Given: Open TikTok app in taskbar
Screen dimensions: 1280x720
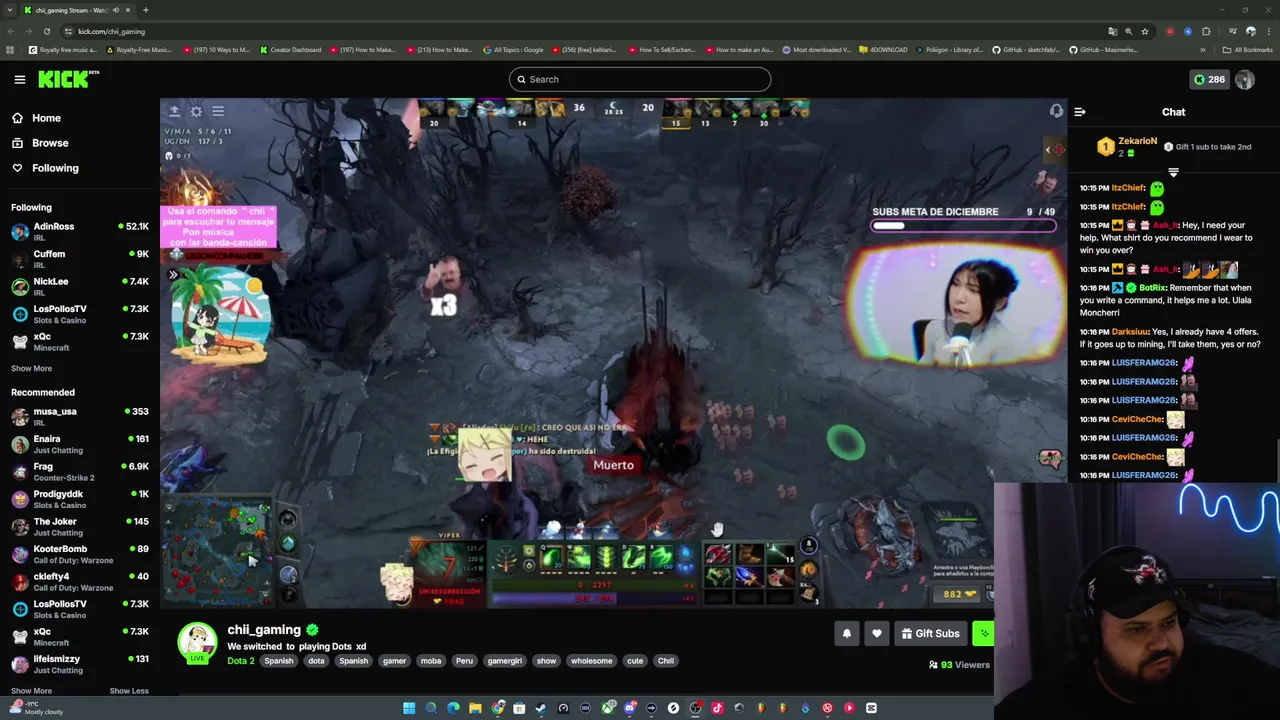Looking at the screenshot, I should click(x=717, y=708).
